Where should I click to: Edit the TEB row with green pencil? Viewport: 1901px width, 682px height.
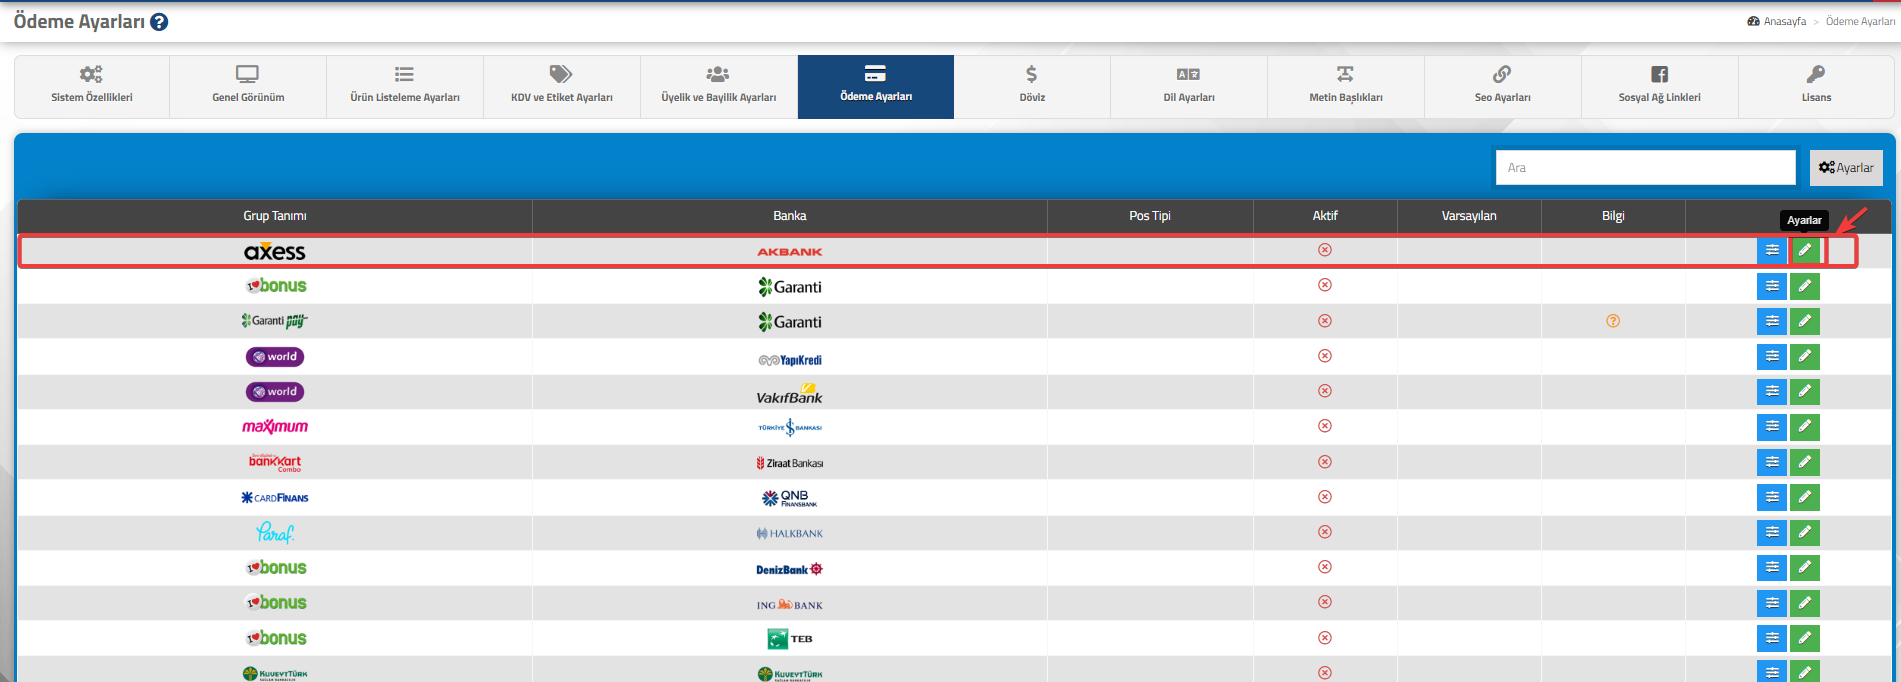[x=1805, y=638]
